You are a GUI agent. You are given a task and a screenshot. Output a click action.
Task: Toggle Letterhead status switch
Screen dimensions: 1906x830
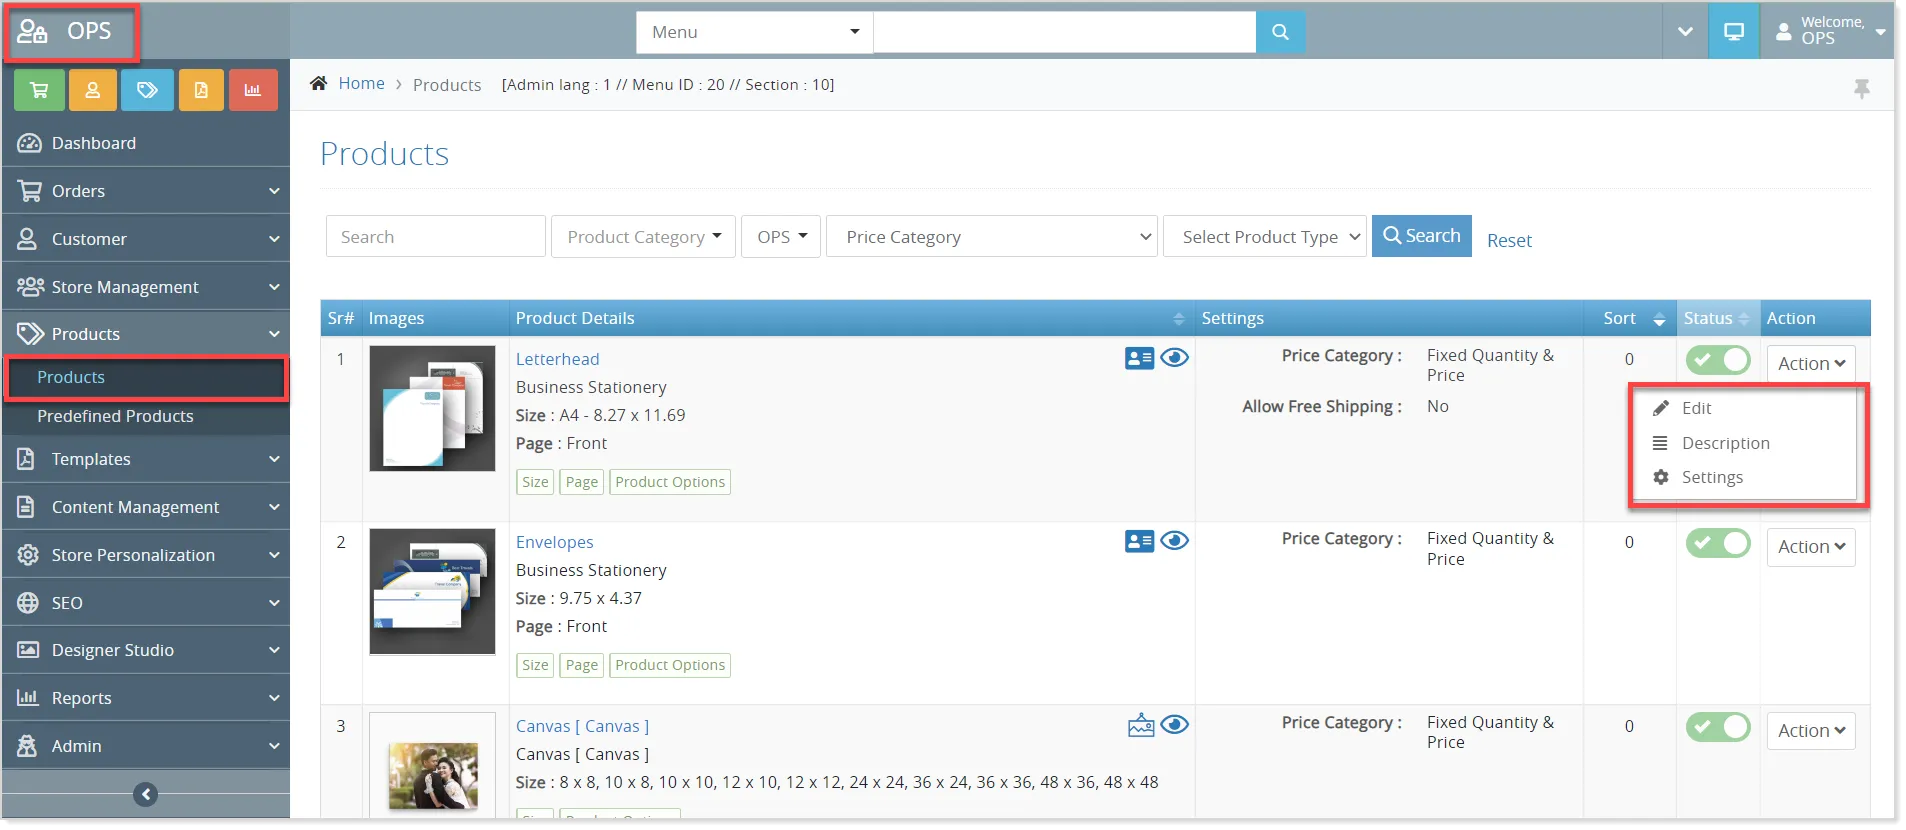[1718, 360]
